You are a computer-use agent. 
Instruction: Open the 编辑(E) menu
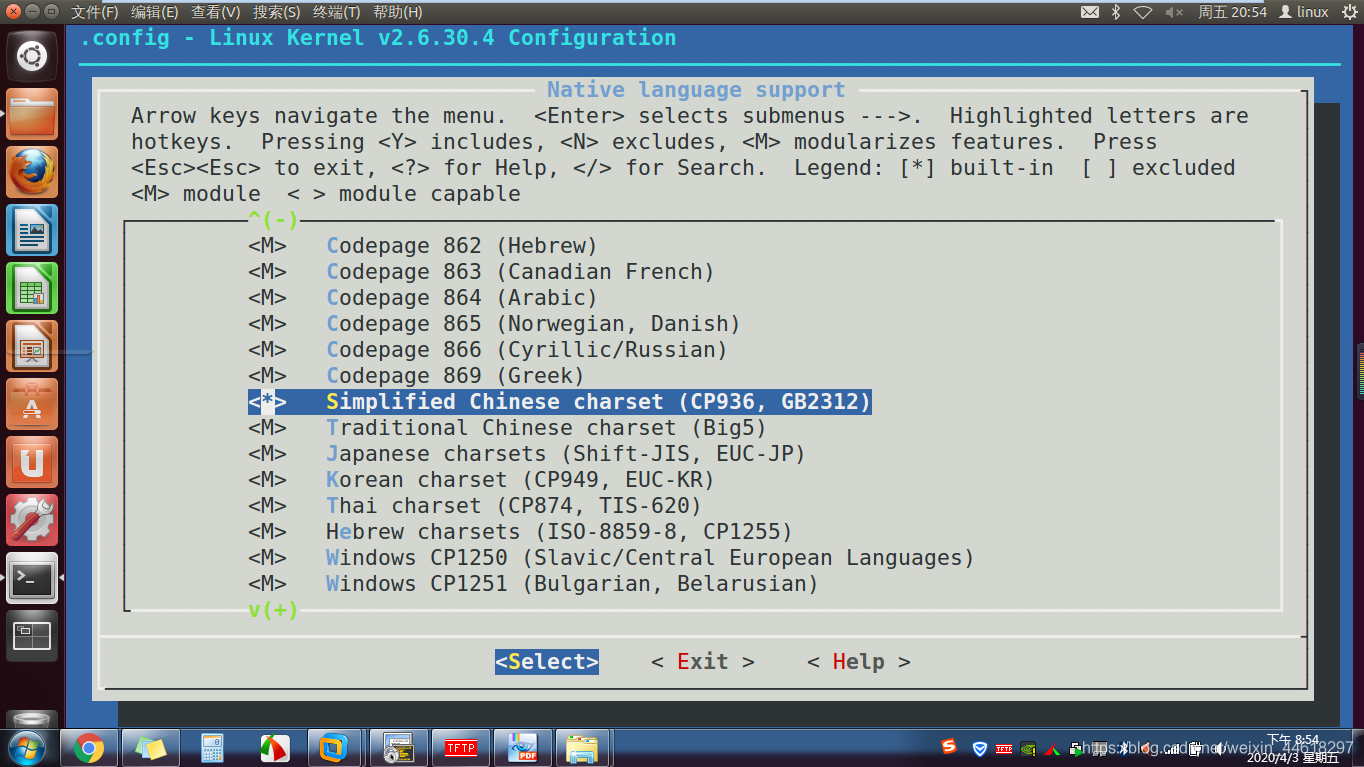(x=155, y=12)
